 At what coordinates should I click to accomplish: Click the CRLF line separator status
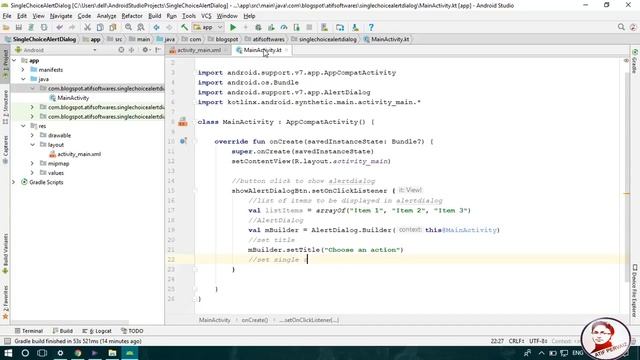pyautogui.click(x=516, y=341)
